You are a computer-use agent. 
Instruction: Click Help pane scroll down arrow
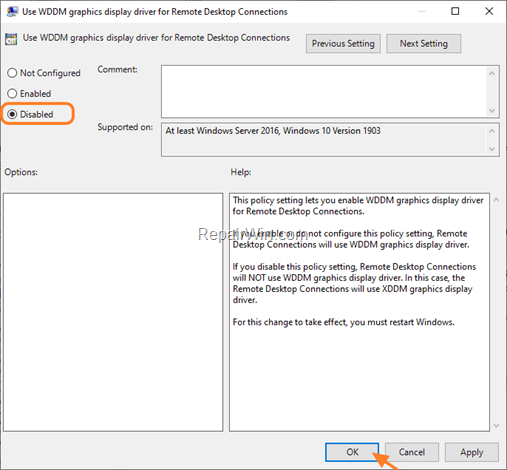pyautogui.click(x=496, y=425)
